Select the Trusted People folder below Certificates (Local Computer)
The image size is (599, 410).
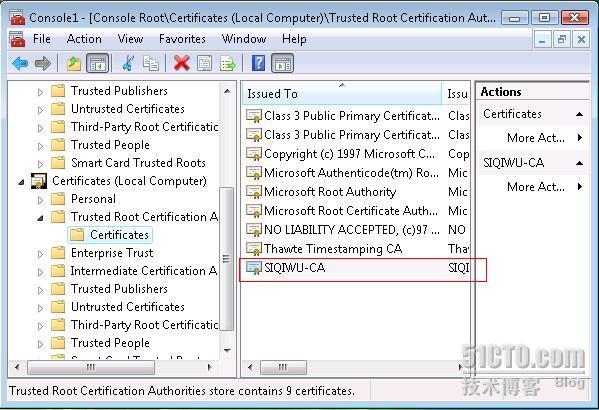(110, 343)
